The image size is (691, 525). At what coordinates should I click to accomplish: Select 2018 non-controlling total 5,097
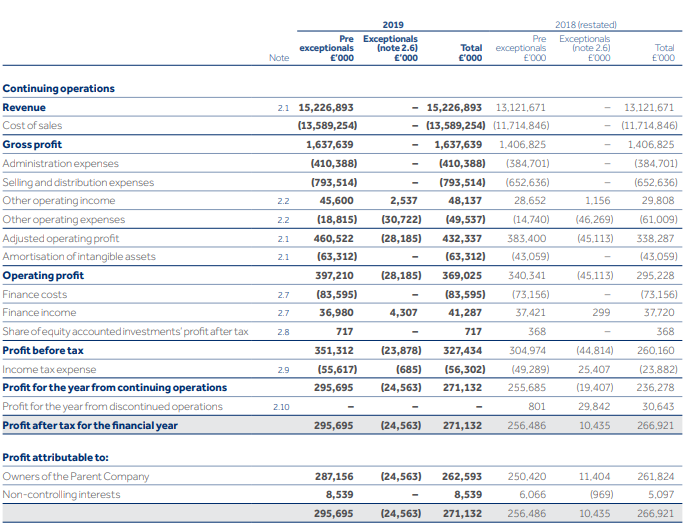tap(661, 495)
